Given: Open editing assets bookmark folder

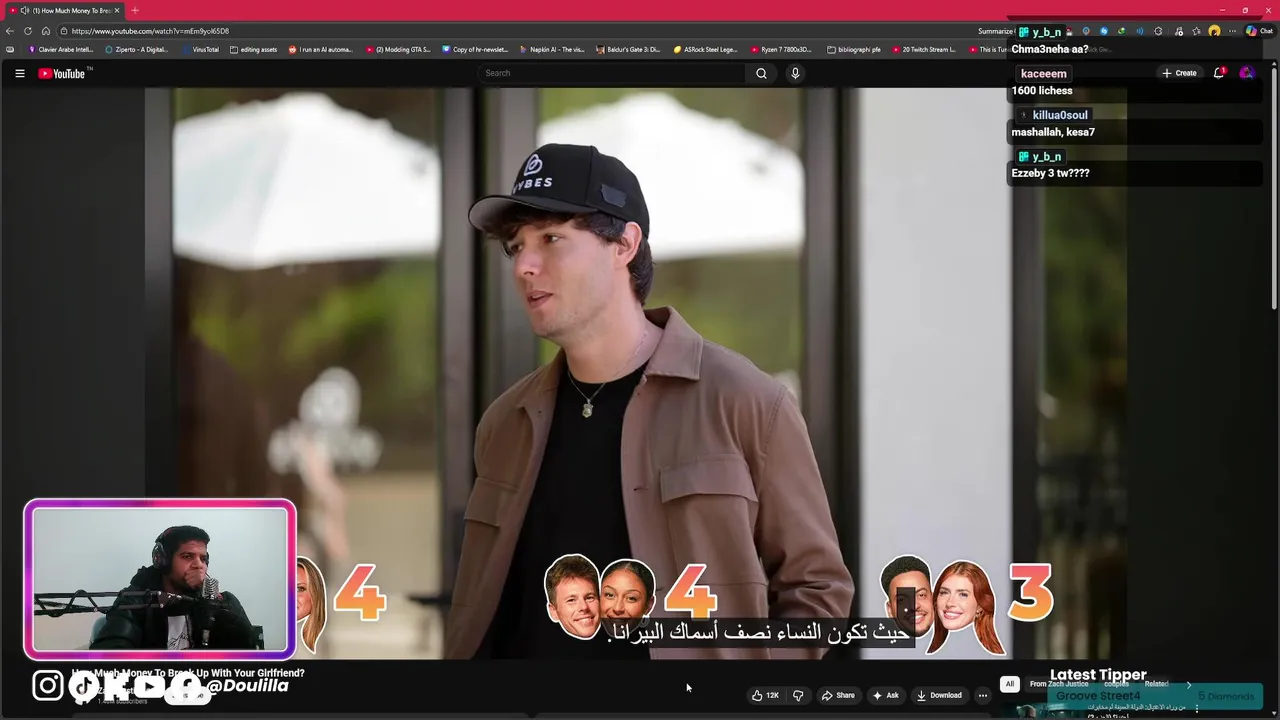Looking at the screenshot, I should tap(254, 49).
